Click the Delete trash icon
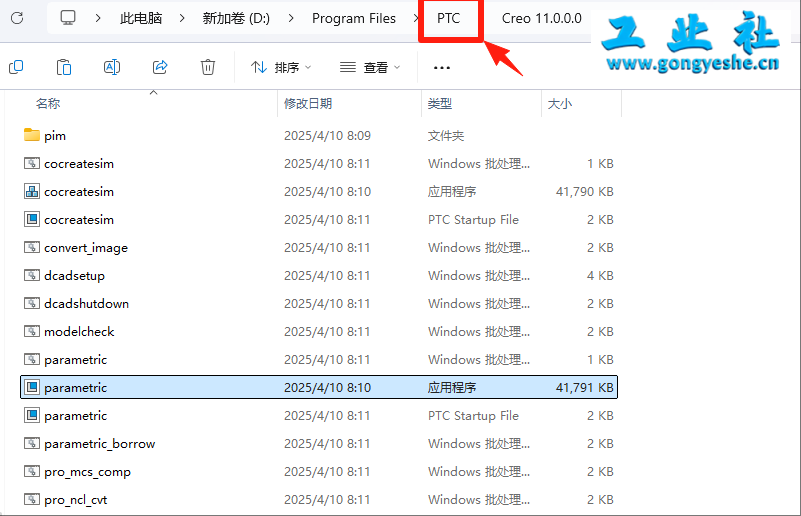 pos(207,67)
